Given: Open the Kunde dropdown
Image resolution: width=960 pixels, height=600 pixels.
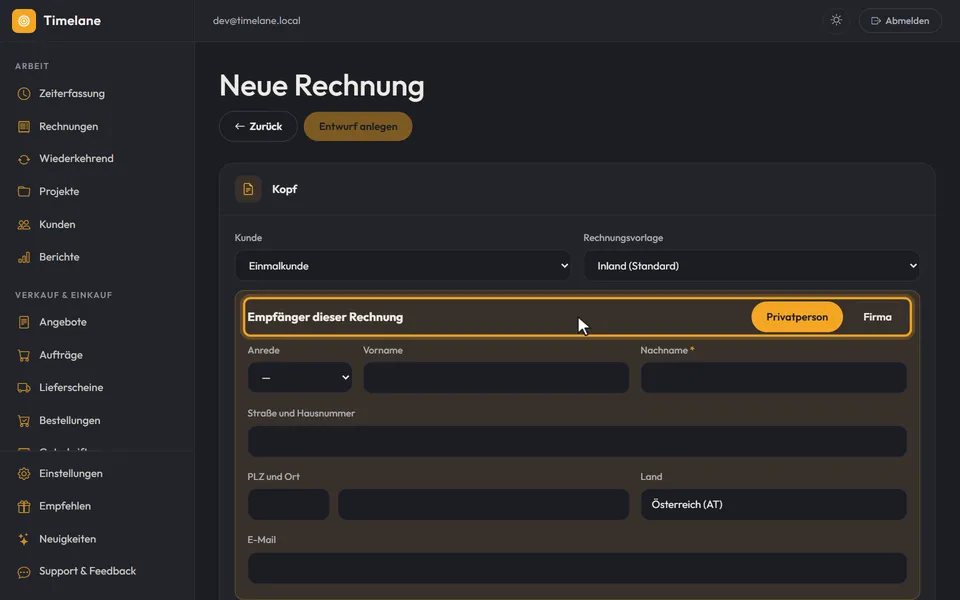Looking at the screenshot, I should pyautogui.click(x=403, y=266).
